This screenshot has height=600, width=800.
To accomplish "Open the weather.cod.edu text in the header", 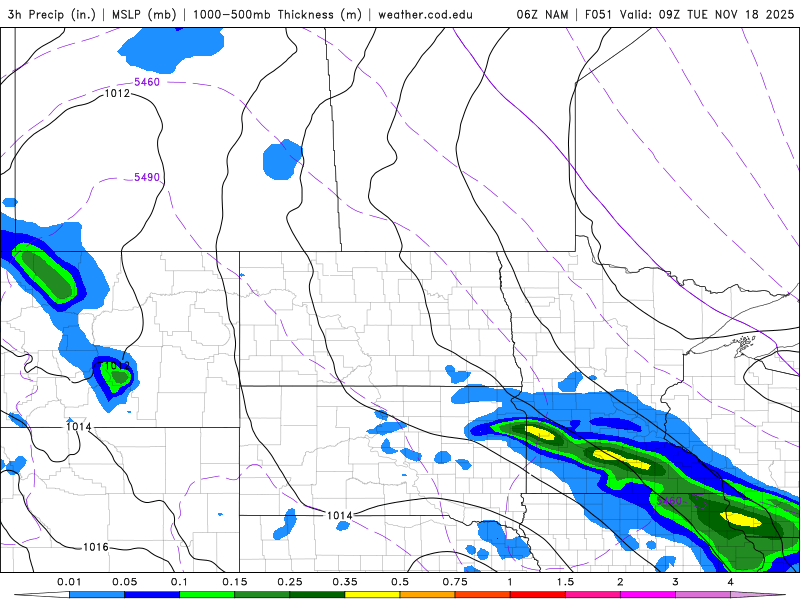I will click(425, 14).
